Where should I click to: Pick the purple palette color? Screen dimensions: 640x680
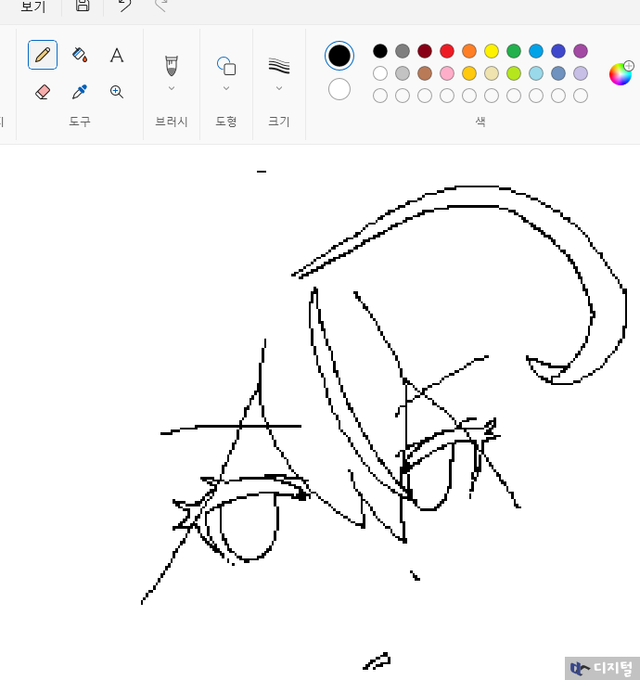tap(581, 51)
